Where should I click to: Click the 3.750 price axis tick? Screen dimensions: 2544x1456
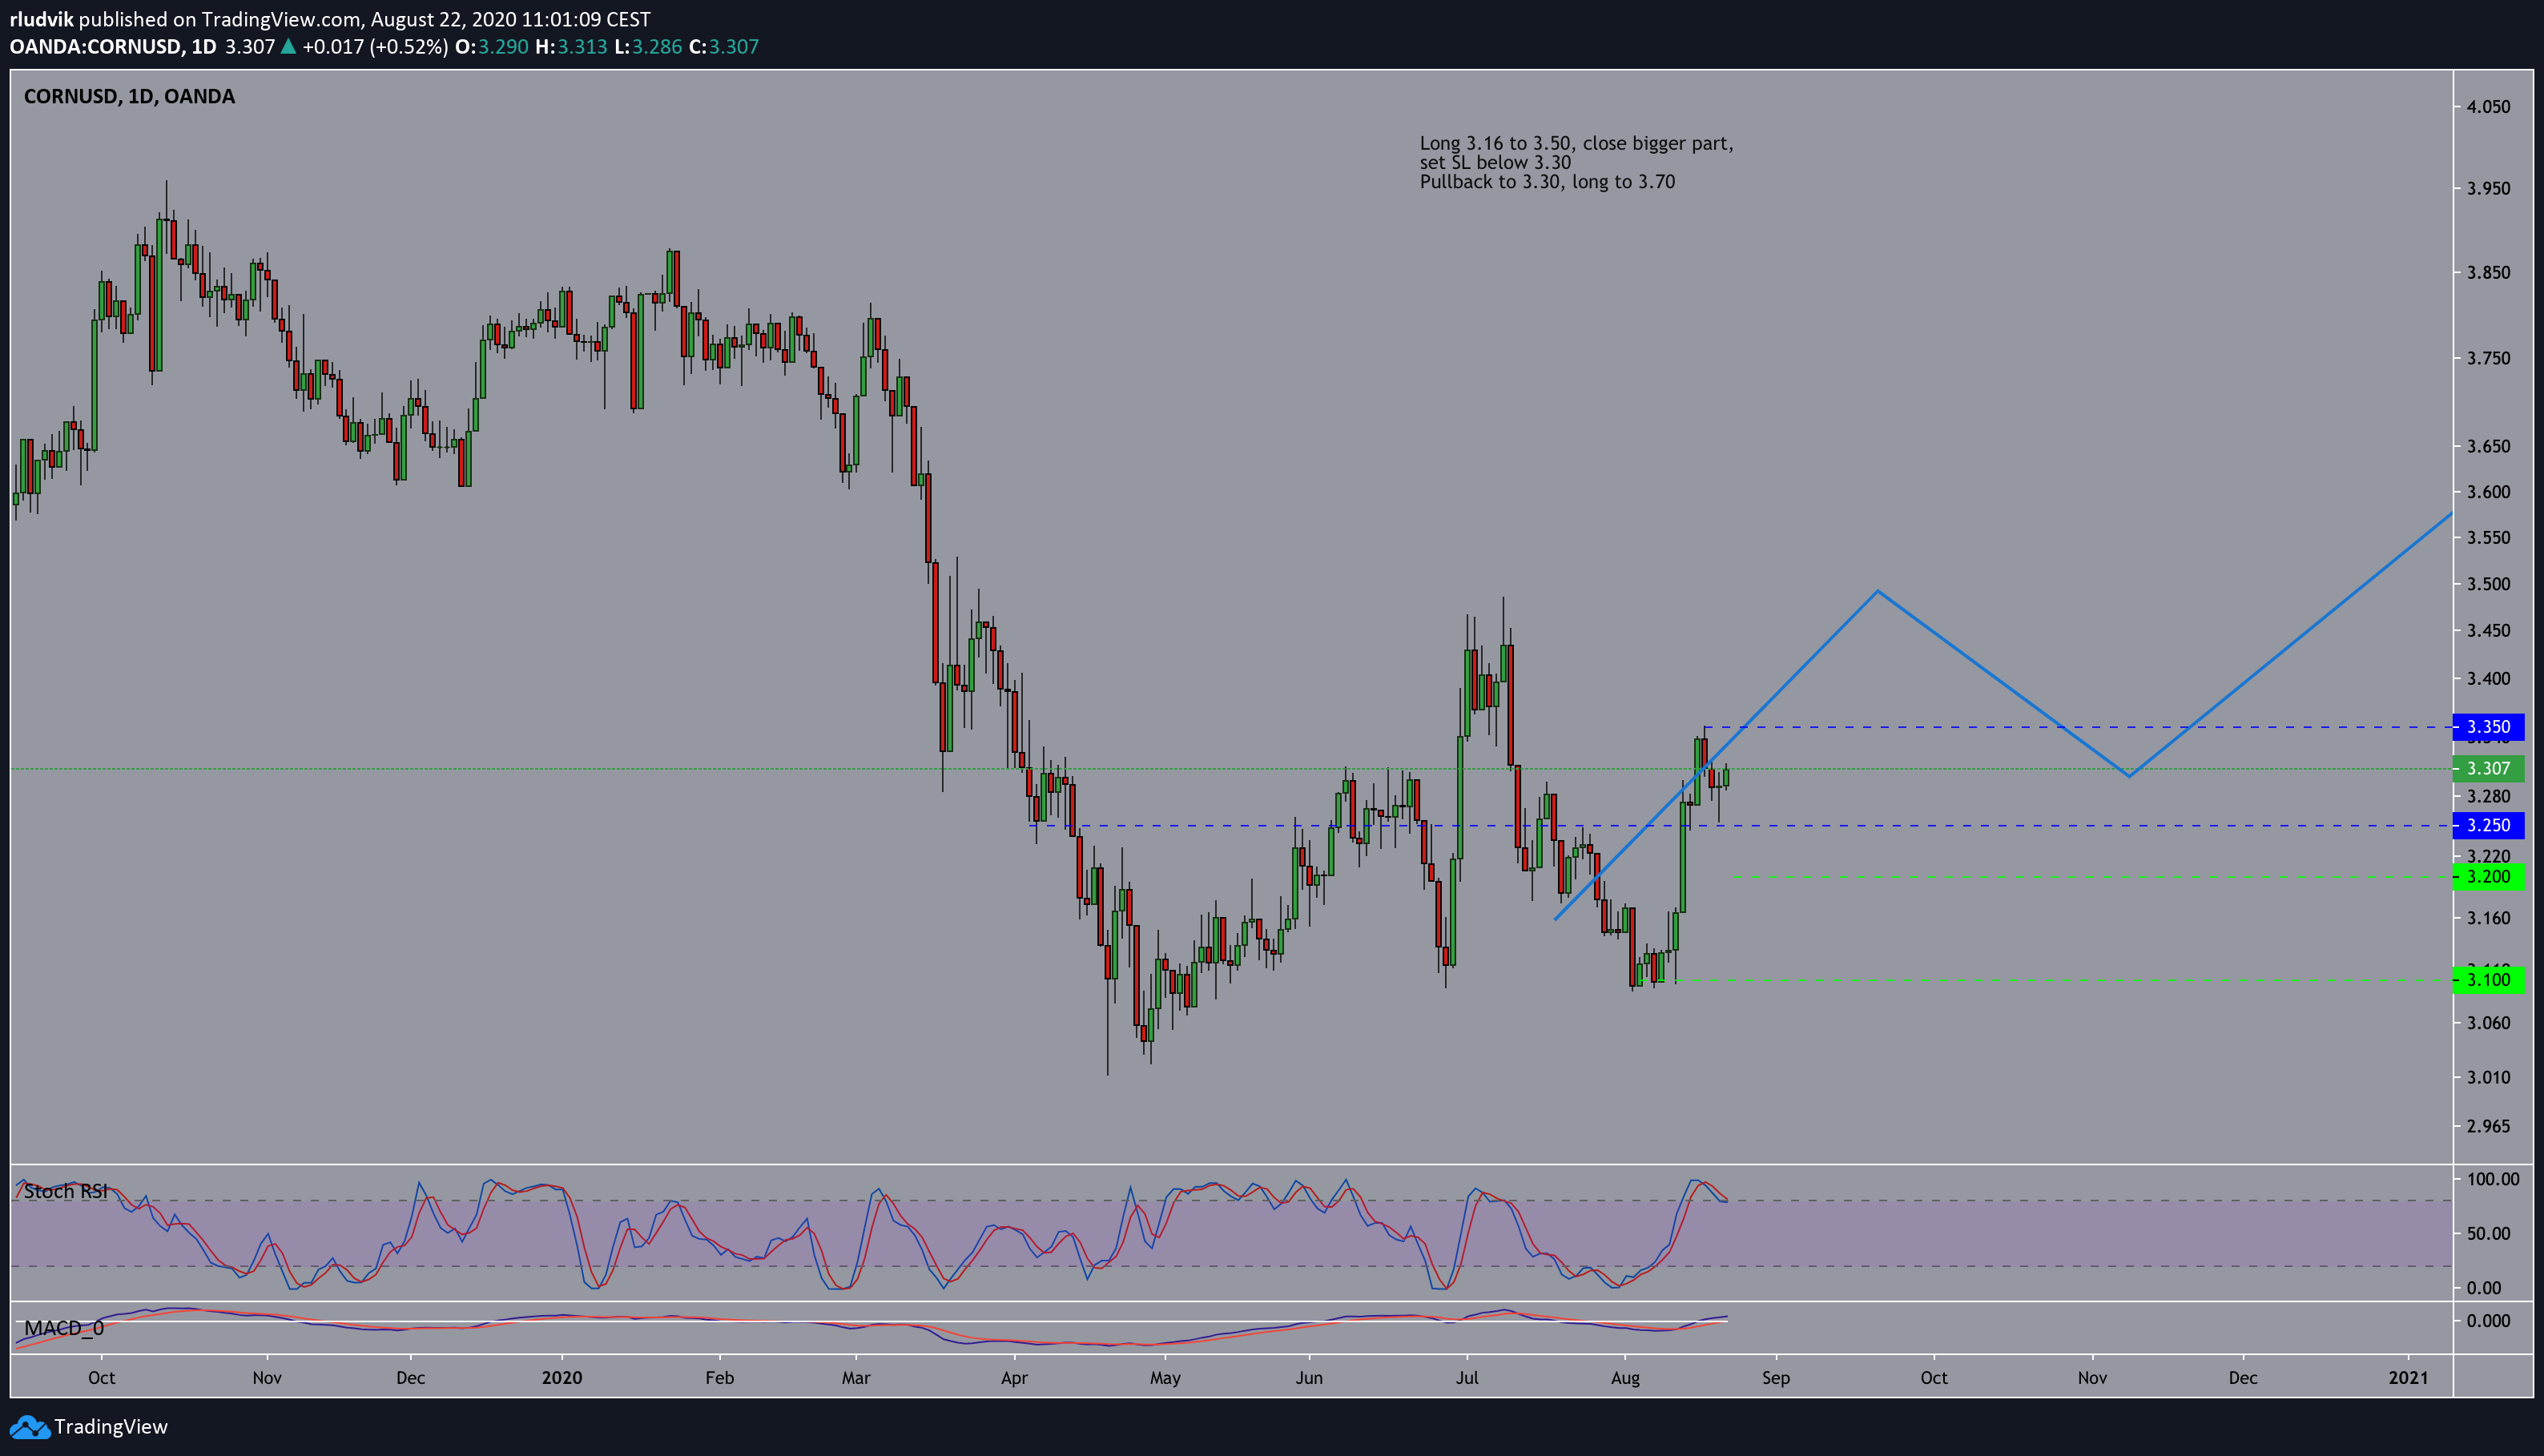[x=2488, y=359]
